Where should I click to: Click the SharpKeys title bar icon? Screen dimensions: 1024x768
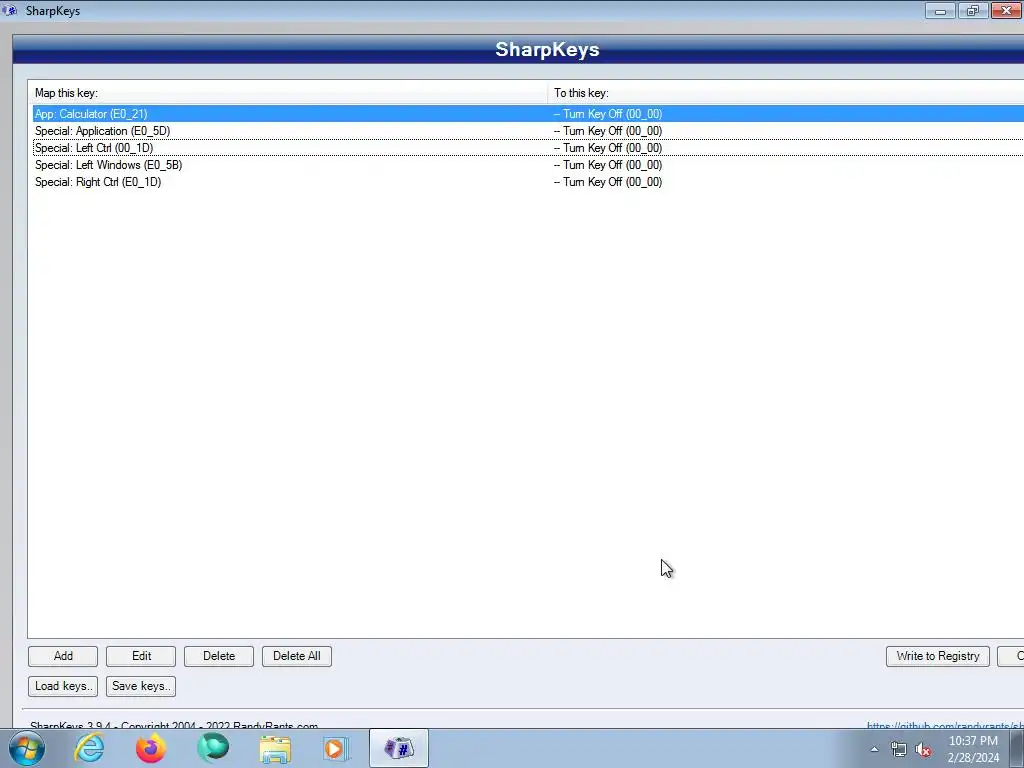(x=10, y=10)
